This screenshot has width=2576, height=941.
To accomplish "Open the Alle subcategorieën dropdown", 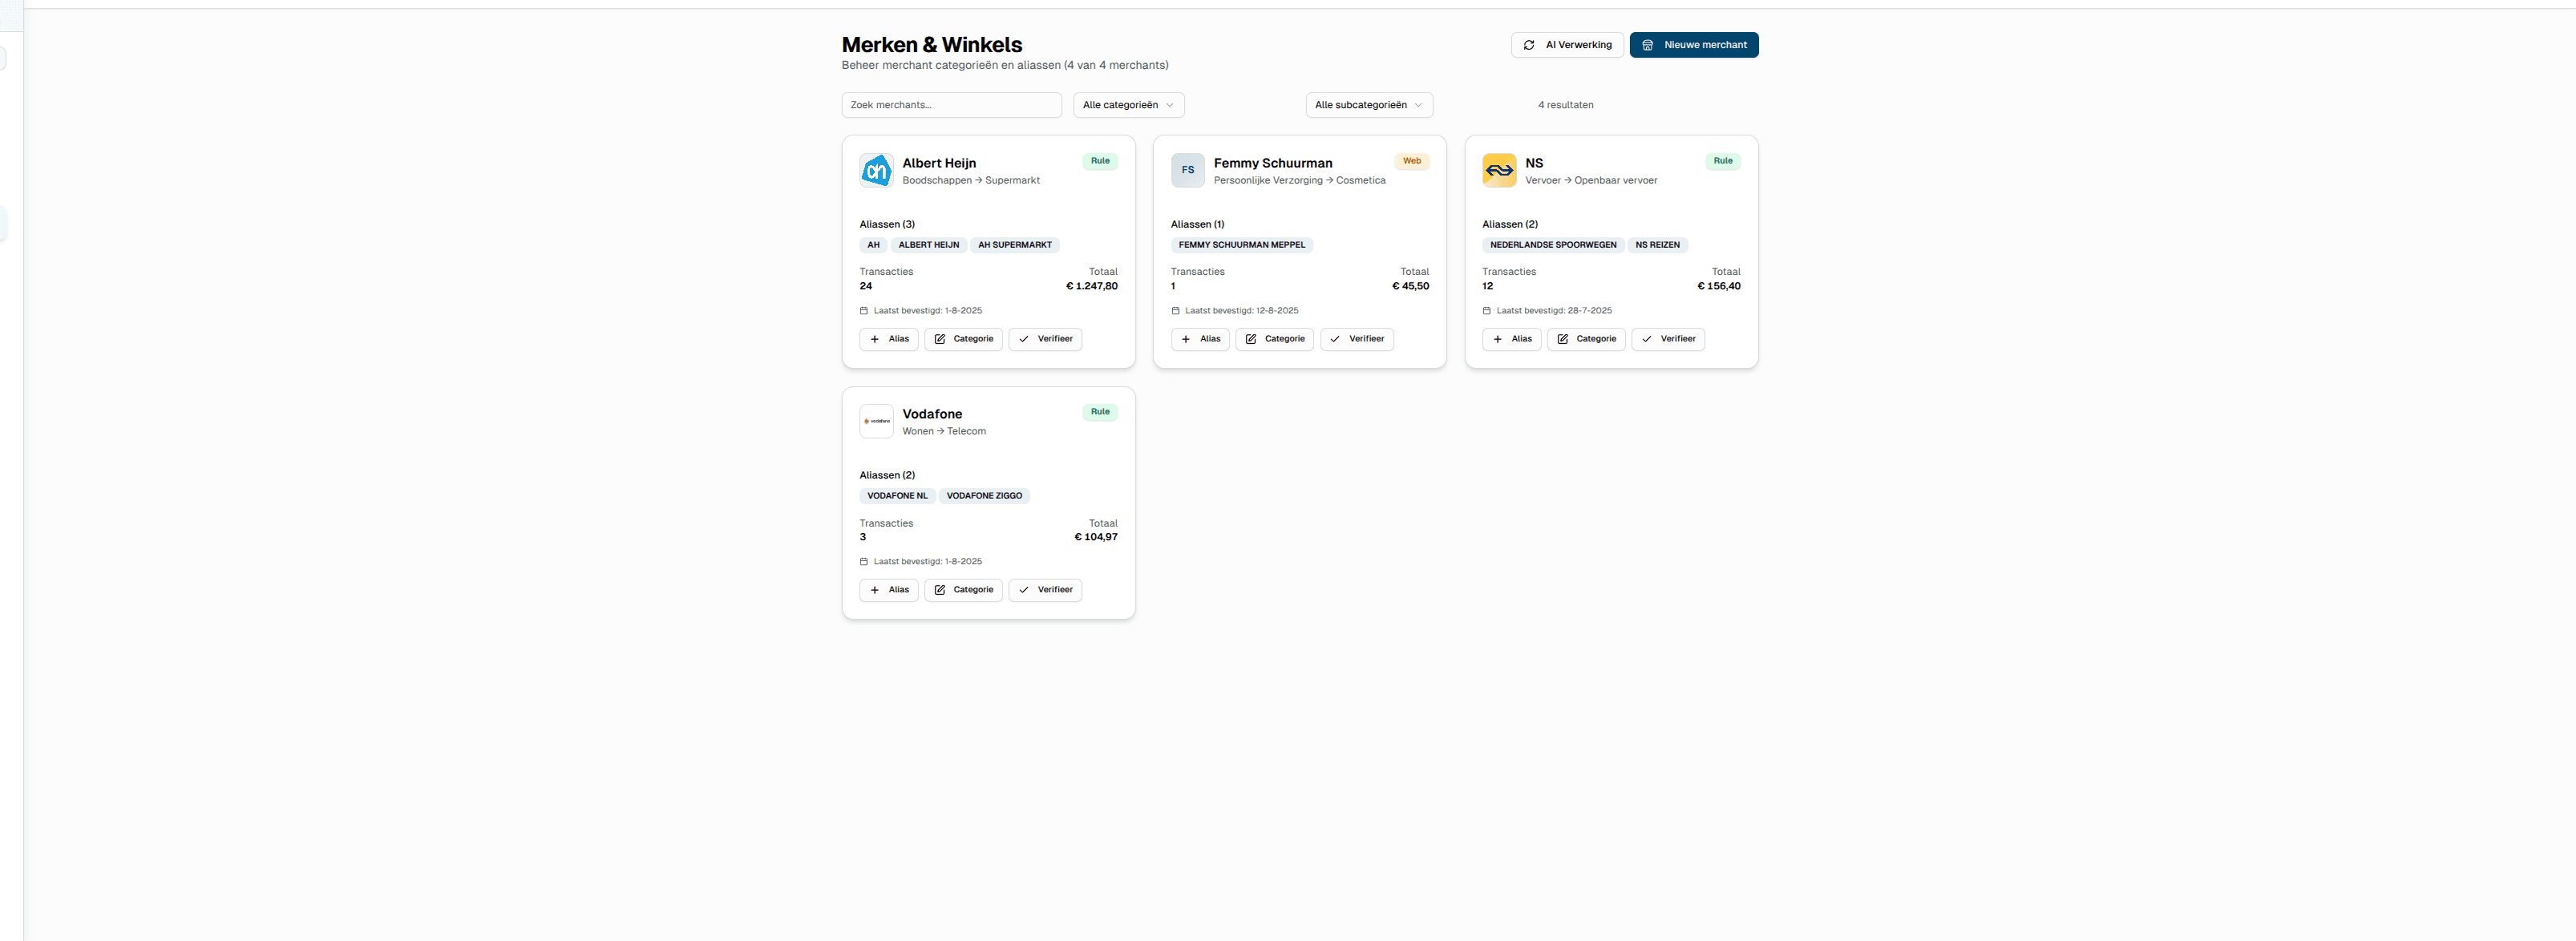I will click(x=1368, y=105).
